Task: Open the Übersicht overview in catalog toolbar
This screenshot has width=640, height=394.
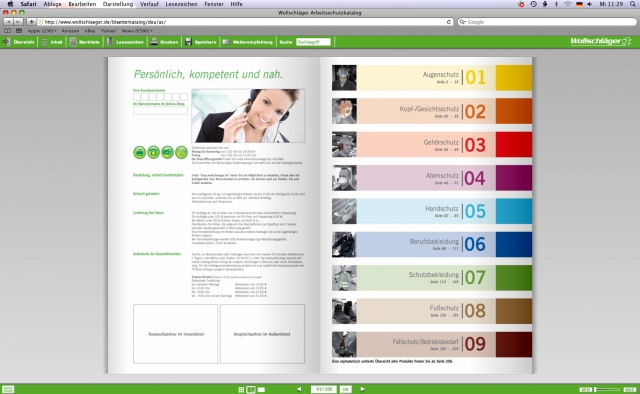Action: coord(18,42)
